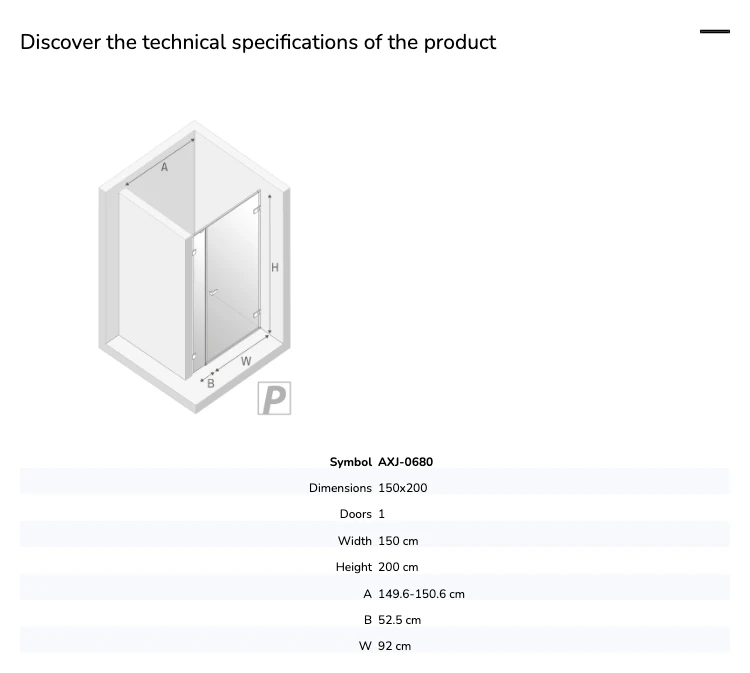Viewport: 750px width, 673px height.
Task: Click the A dimension label in diagram
Action: [x=165, y=167]
